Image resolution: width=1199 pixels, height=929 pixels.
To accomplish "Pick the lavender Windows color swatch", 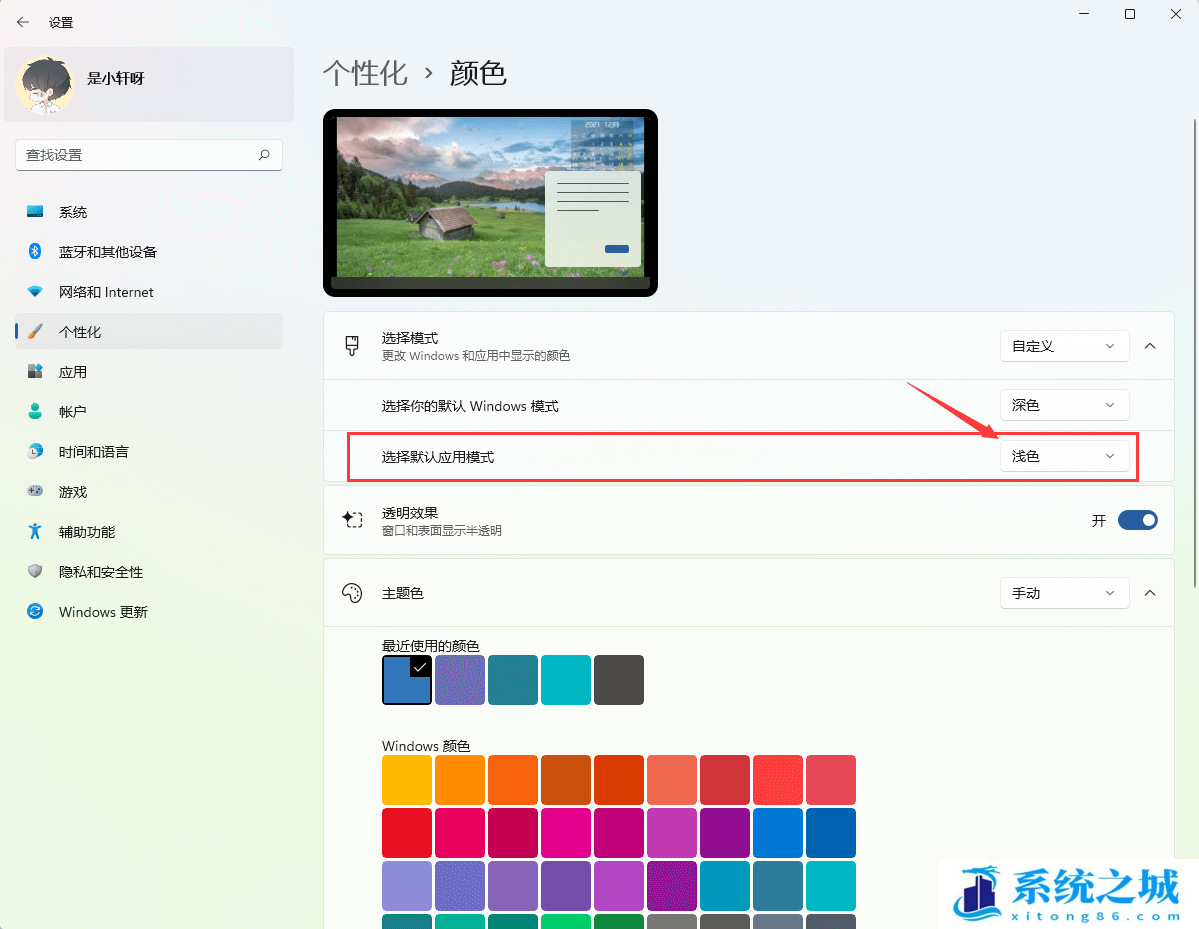I will click(x=407, y=885).
